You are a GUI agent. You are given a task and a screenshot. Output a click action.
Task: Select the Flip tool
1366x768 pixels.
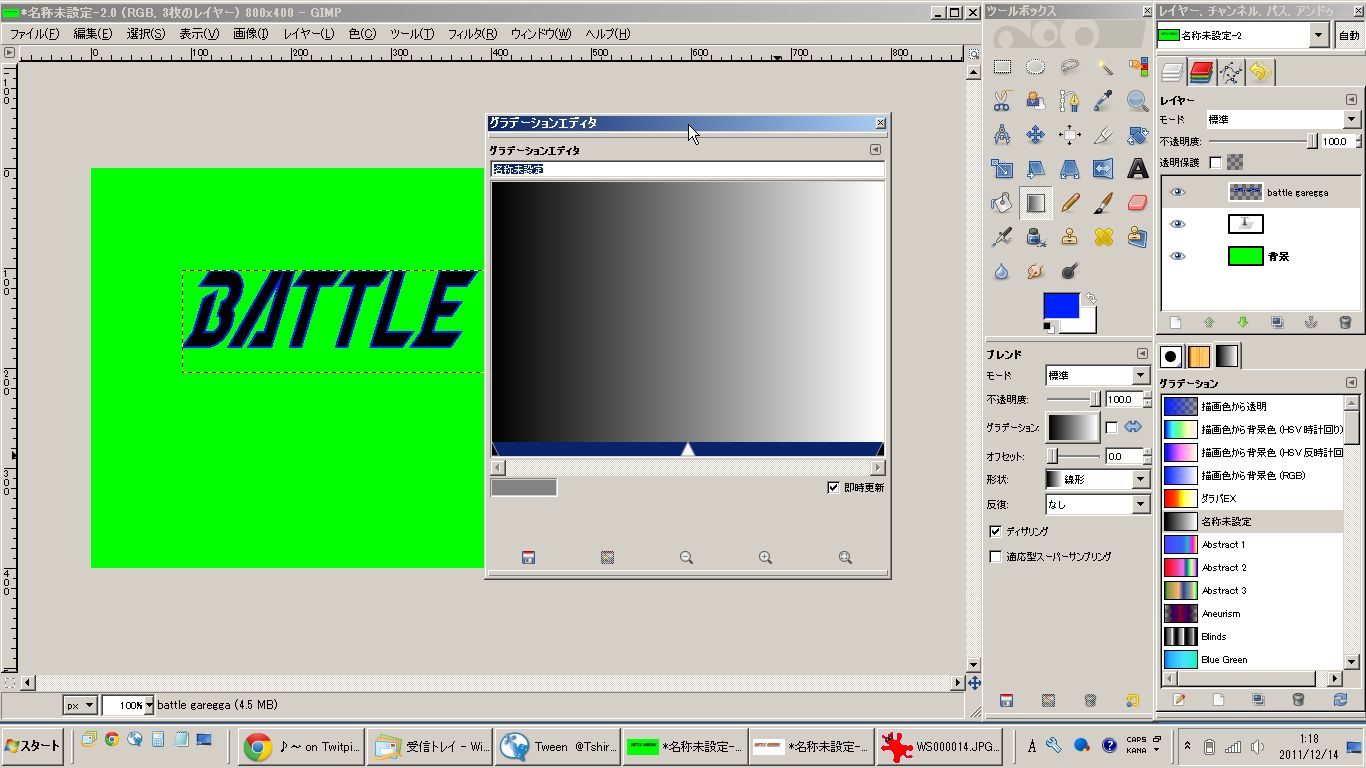(x=1104, y=169)
